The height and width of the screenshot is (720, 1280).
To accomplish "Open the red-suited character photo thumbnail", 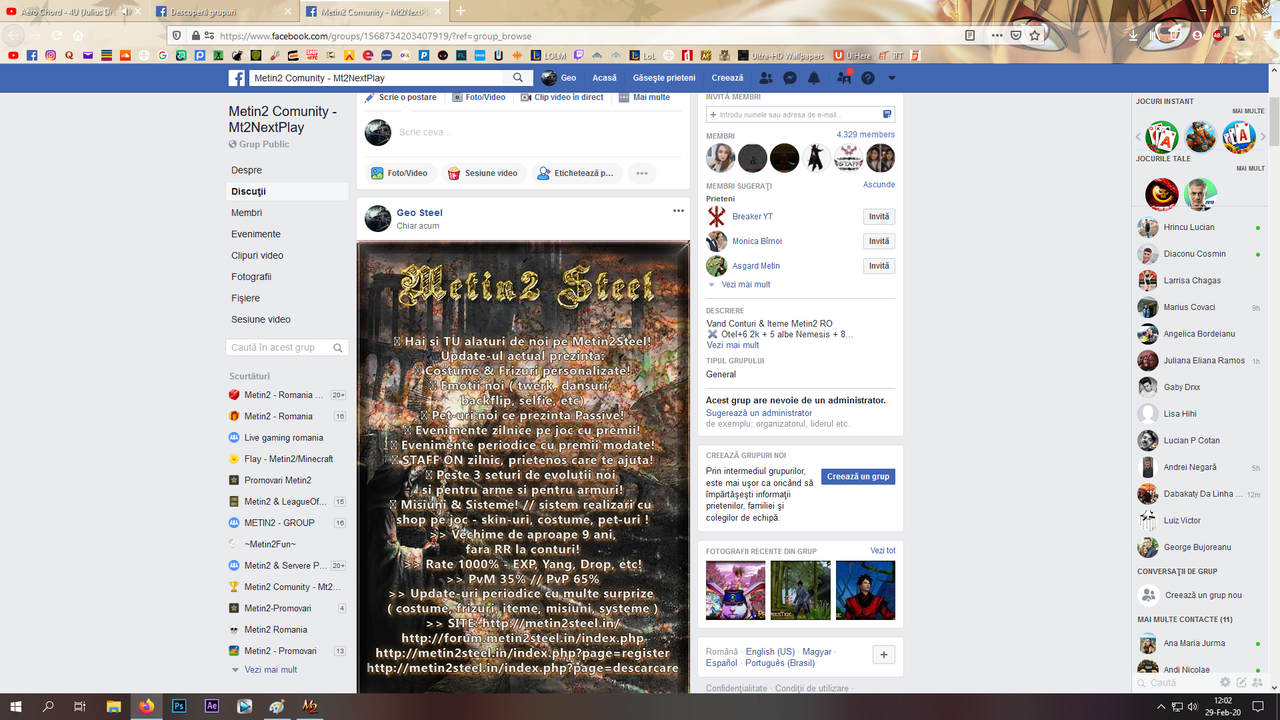I will pyautogui.click(x=866, y=590).
